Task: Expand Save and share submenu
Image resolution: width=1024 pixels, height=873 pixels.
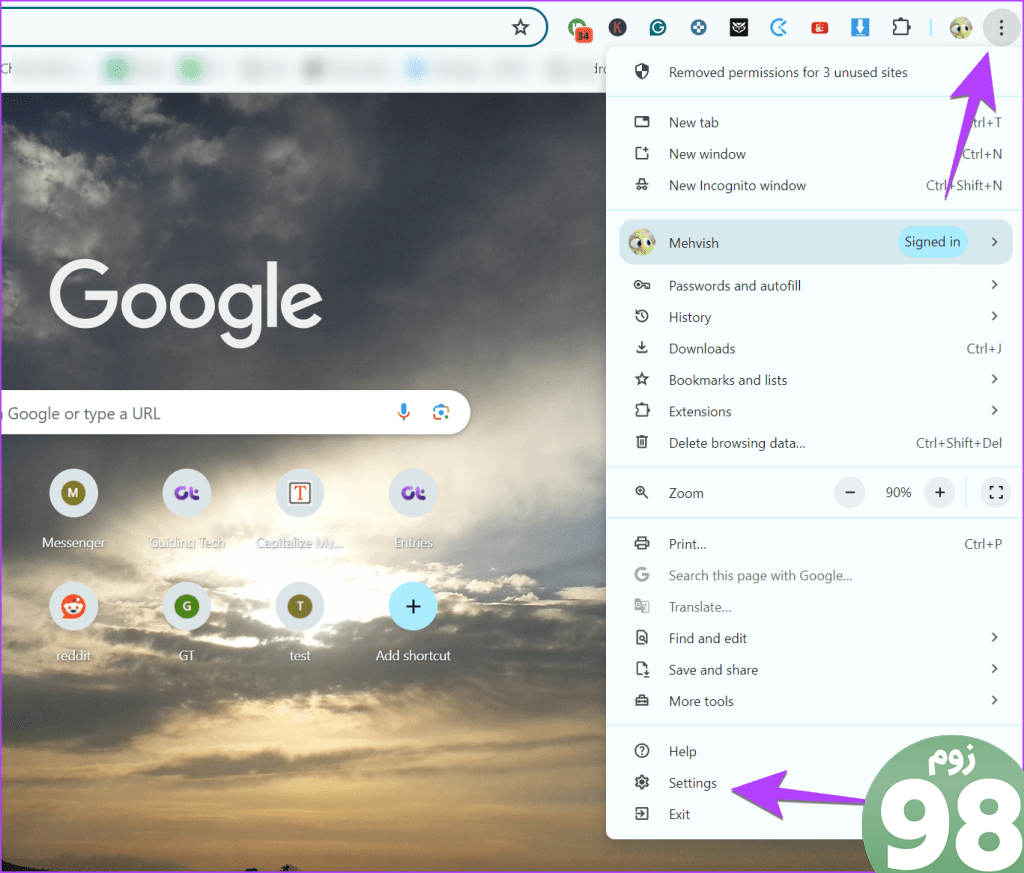Action: 814,669
